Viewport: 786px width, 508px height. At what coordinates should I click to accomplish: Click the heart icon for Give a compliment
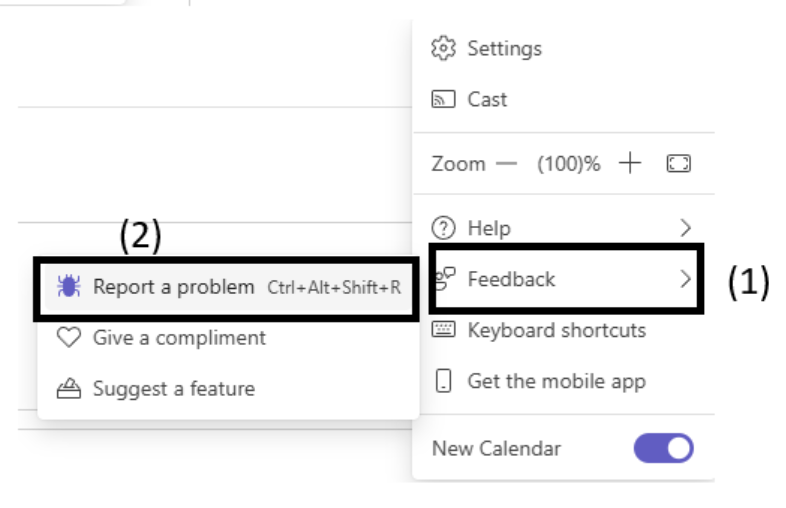(x=69, y=338)
